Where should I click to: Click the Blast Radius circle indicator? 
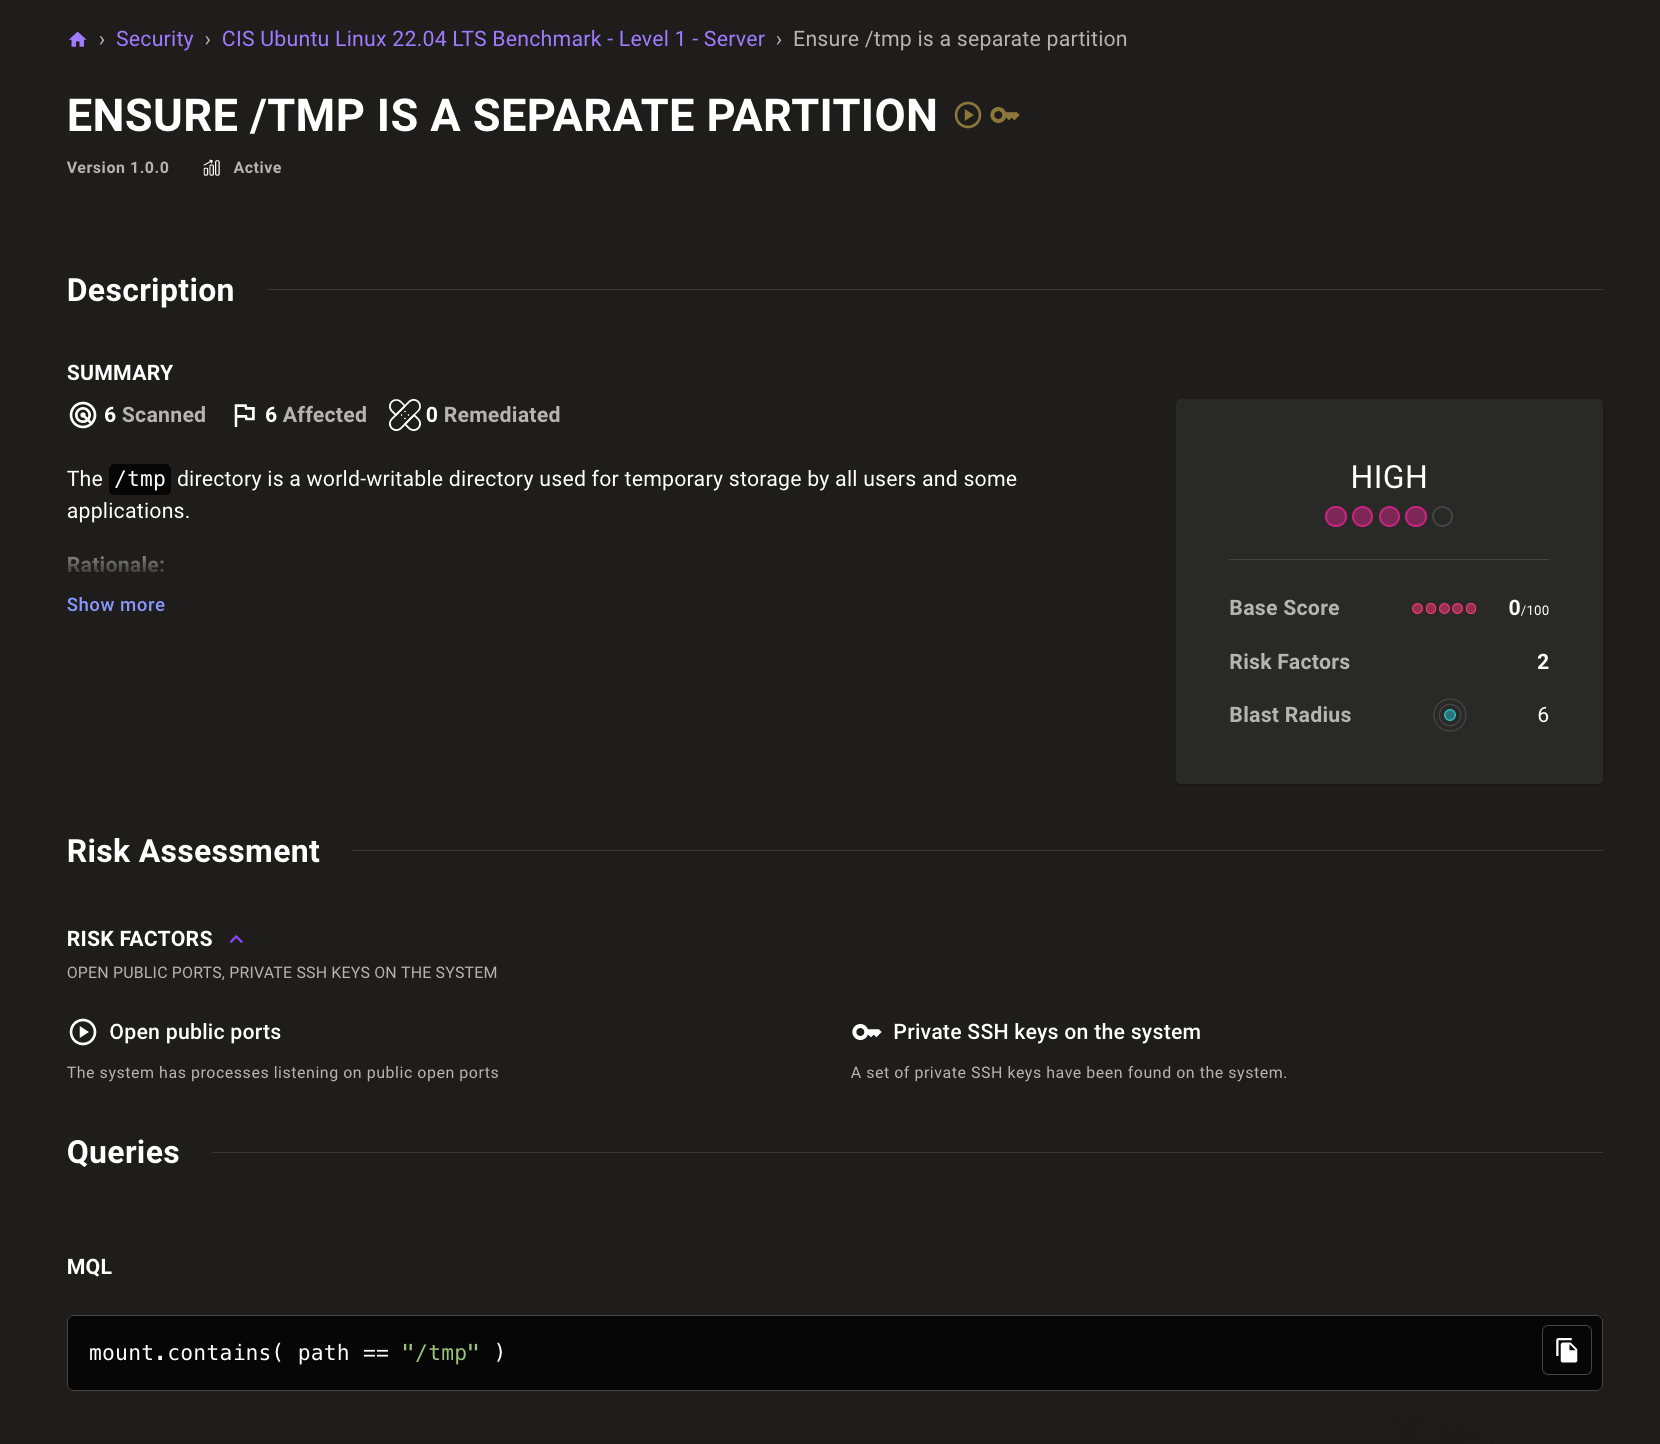(1449, 715)
